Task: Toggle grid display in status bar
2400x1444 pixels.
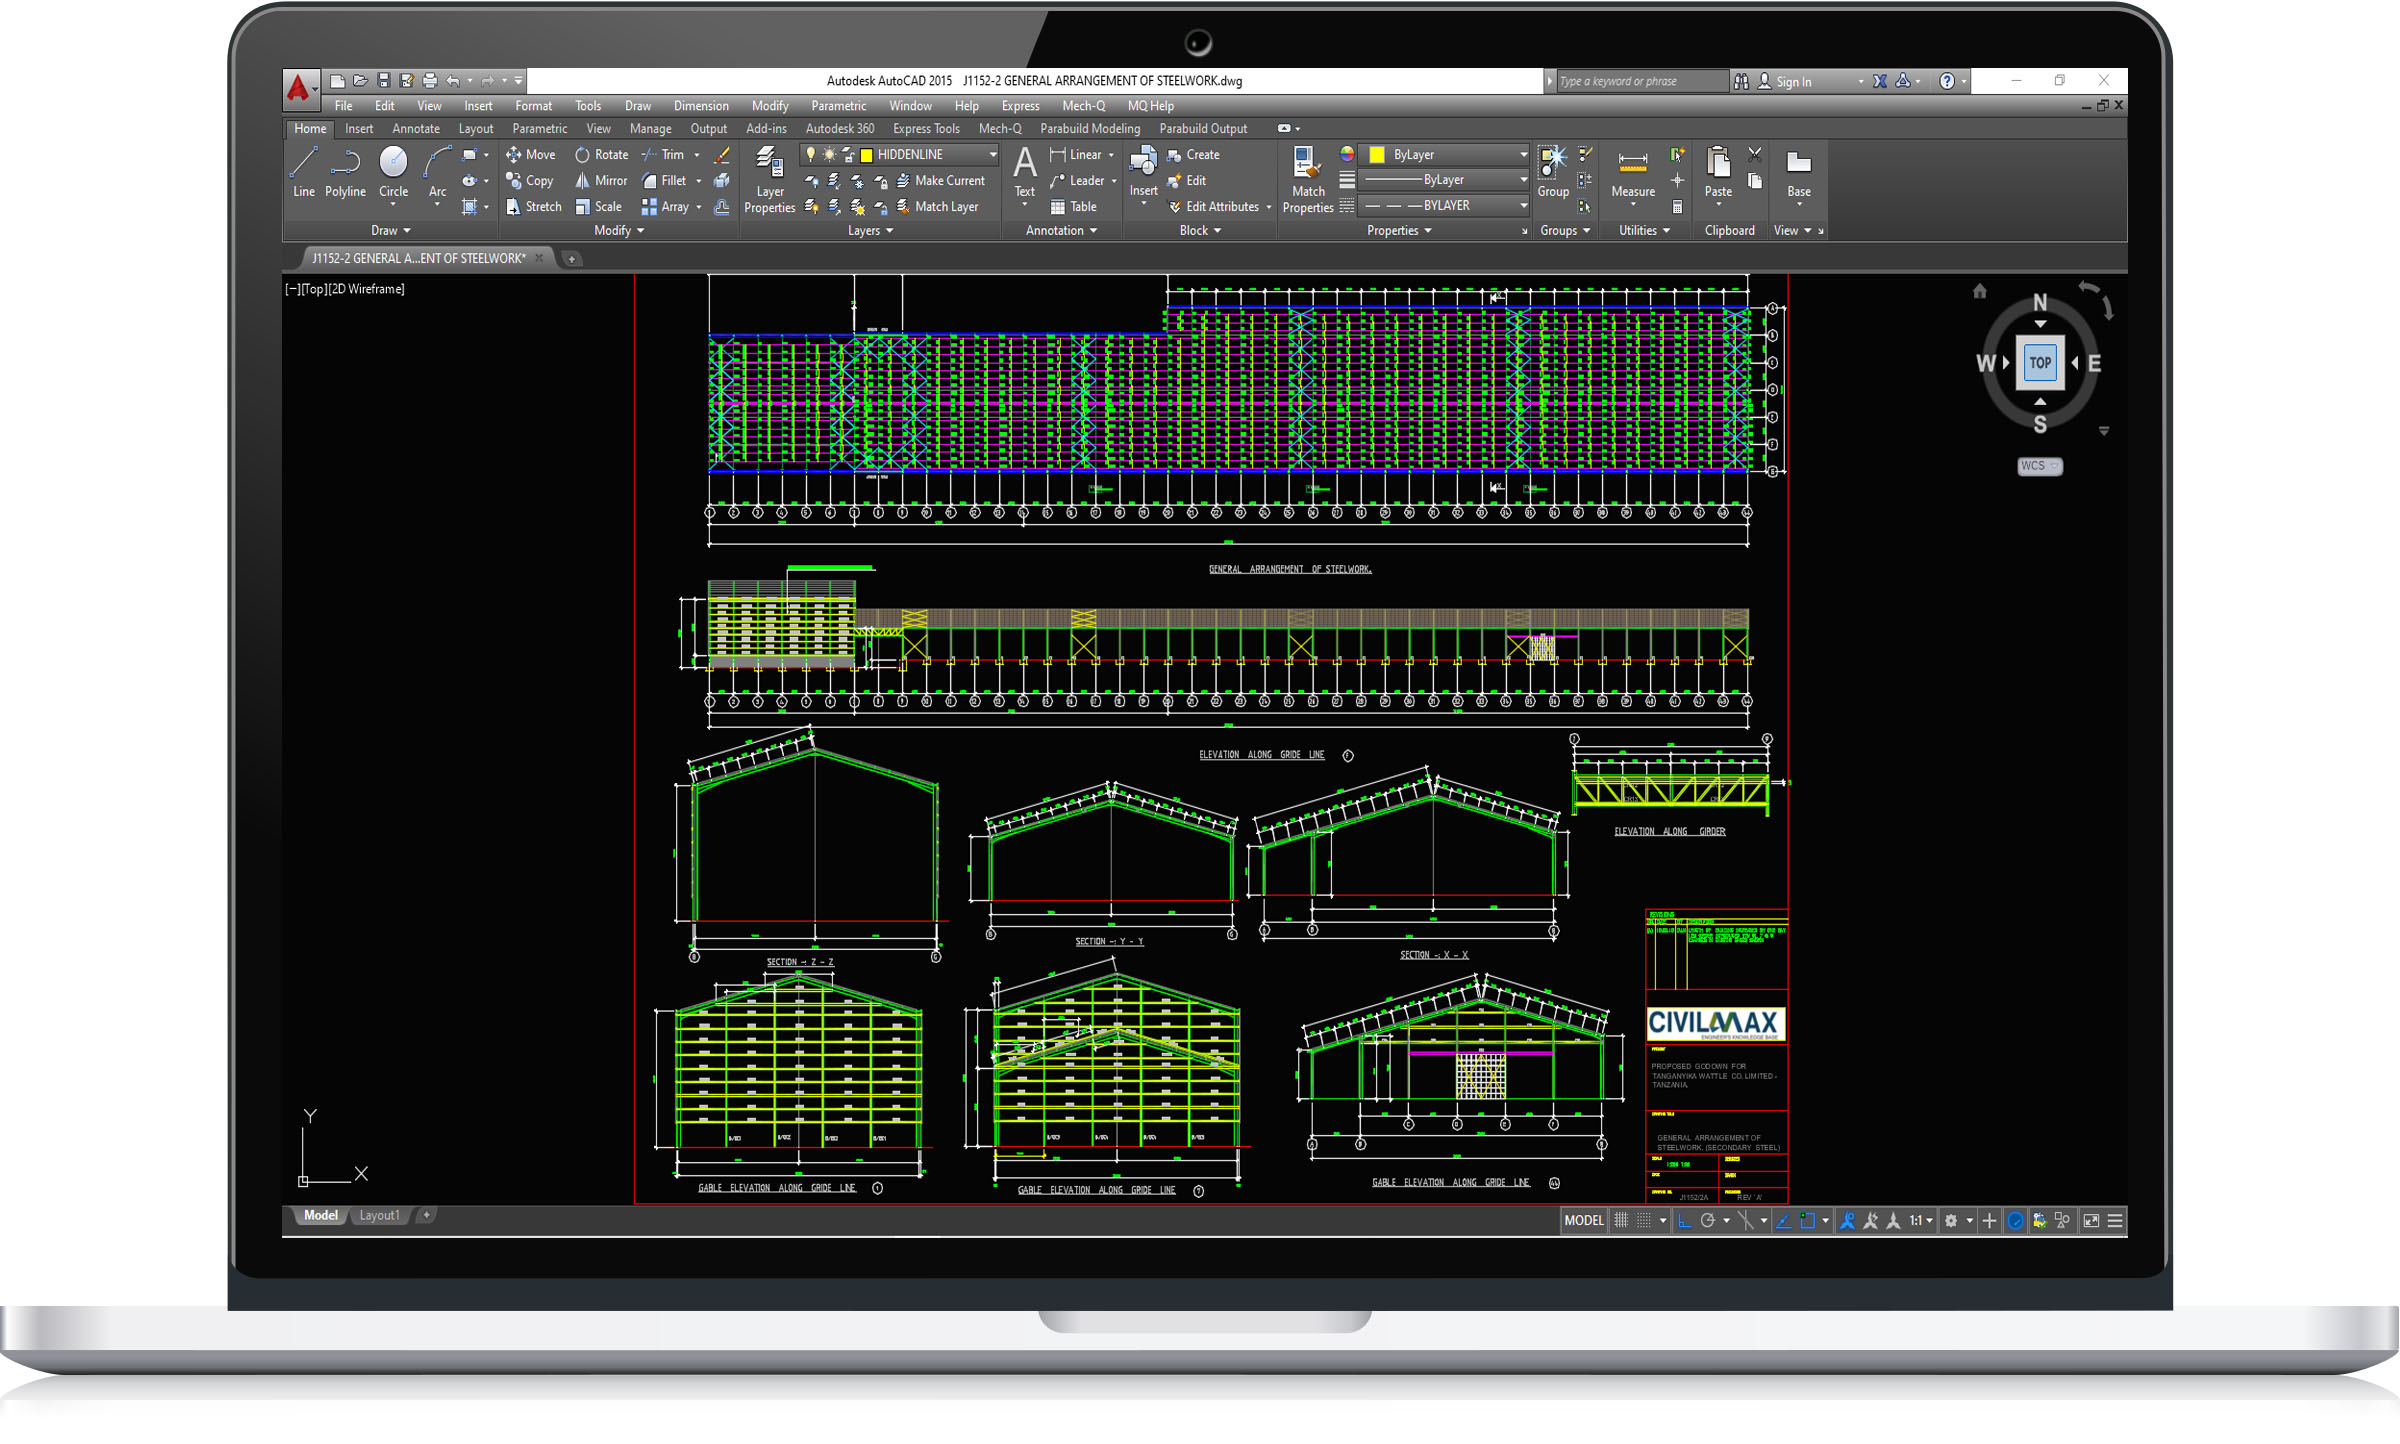Action: click(x=1621, y=1221)
